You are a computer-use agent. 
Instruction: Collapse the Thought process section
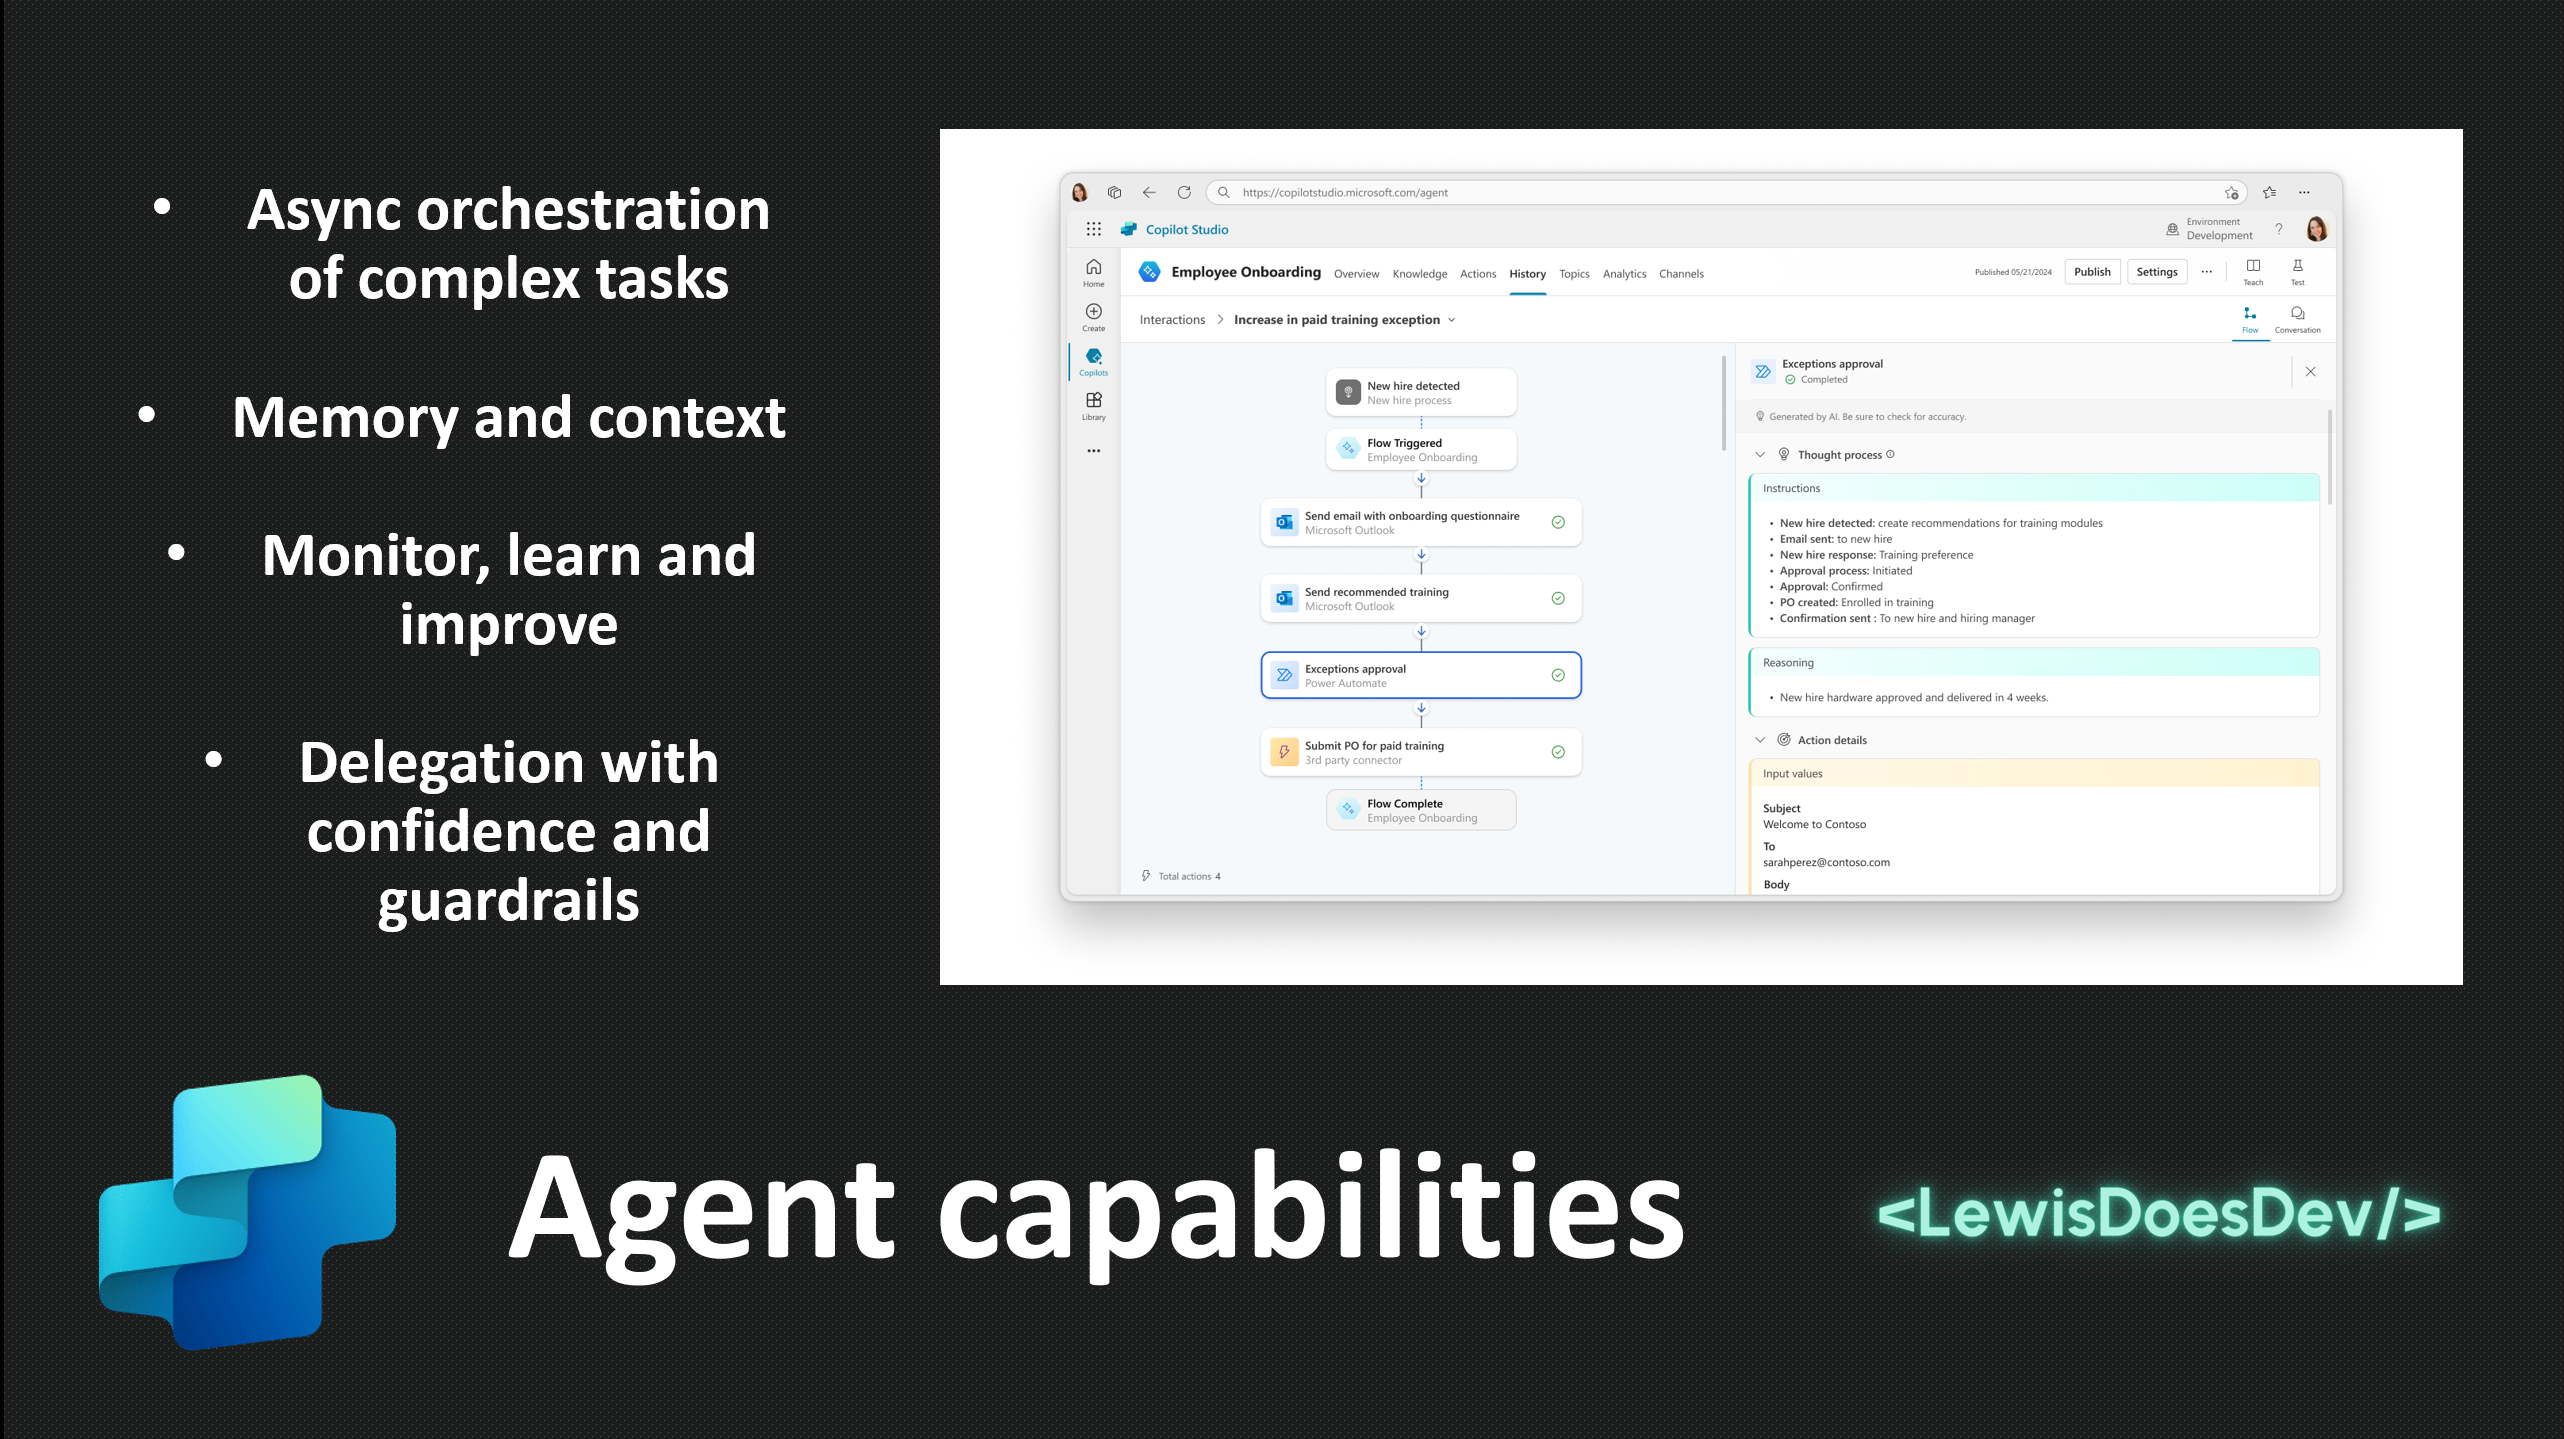(x=1760, y=455)
